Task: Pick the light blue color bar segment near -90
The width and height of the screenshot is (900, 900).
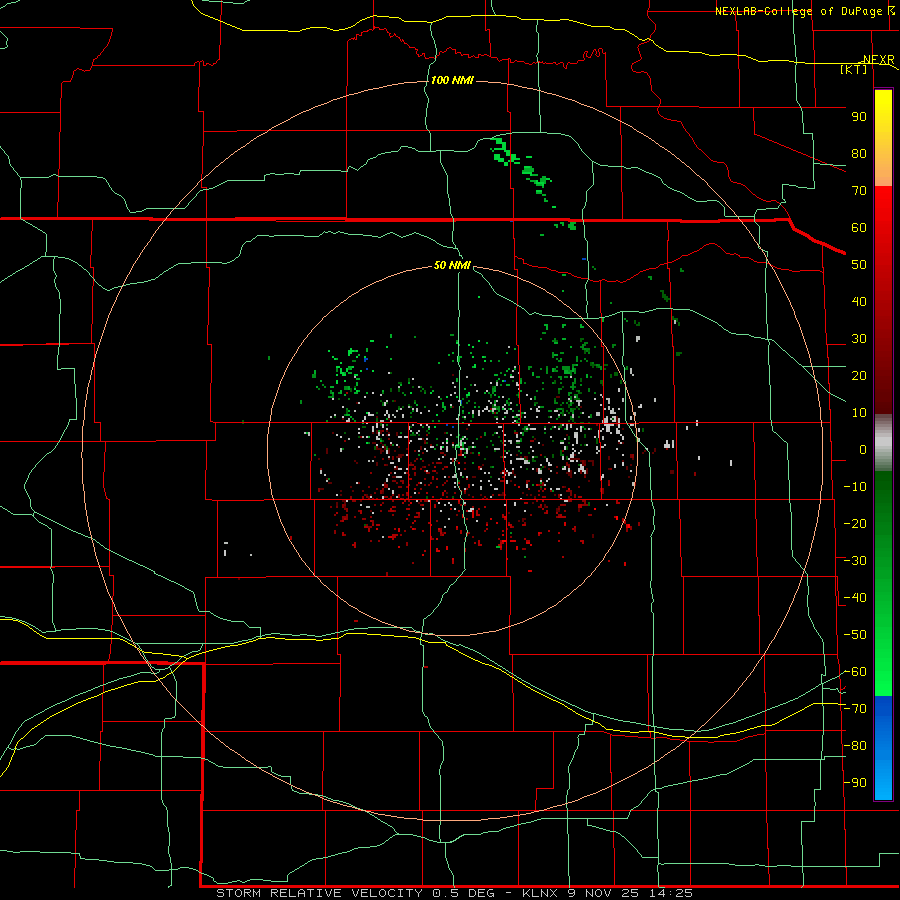Action: click(883, 781)
